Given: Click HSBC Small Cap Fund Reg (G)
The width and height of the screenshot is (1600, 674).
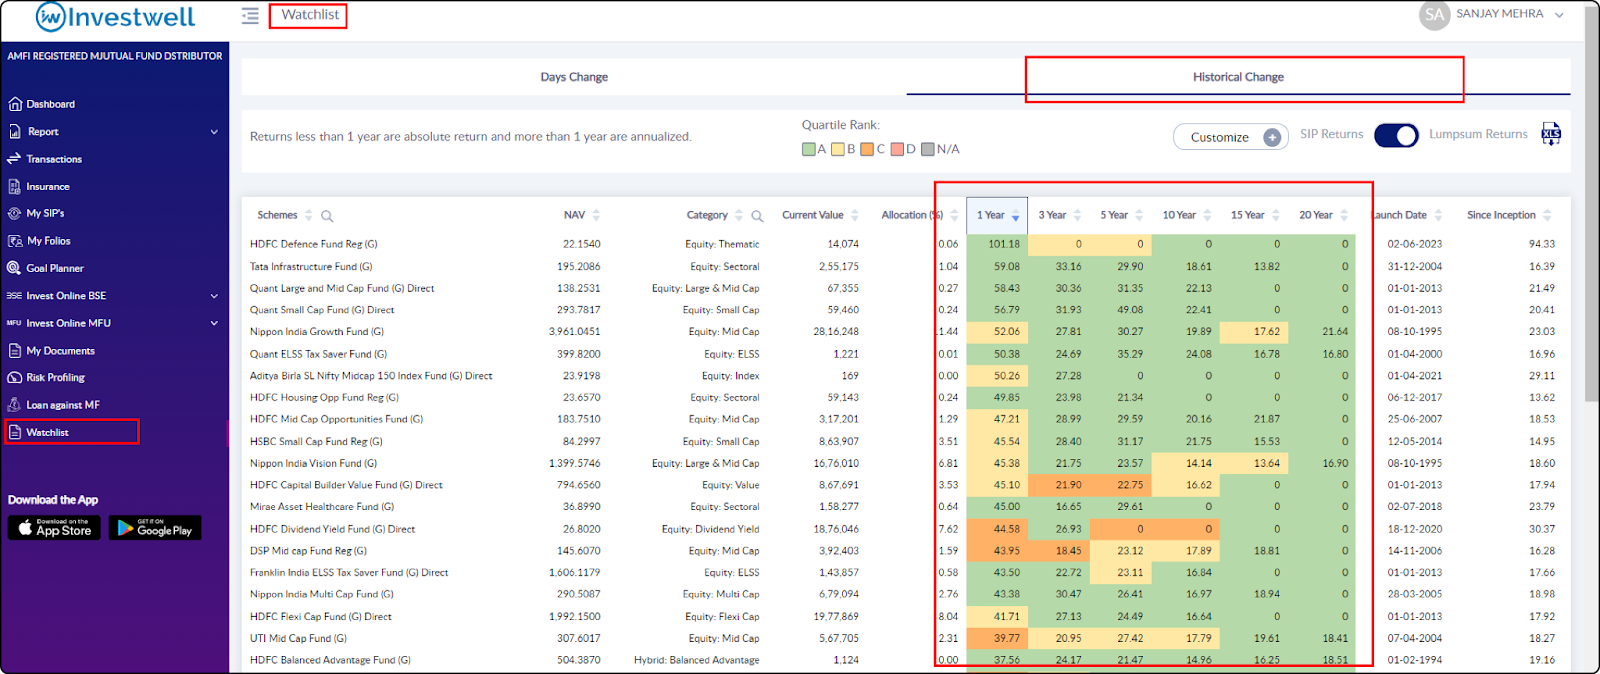Looking at the screenshot, I should click(x=316, y=442).
